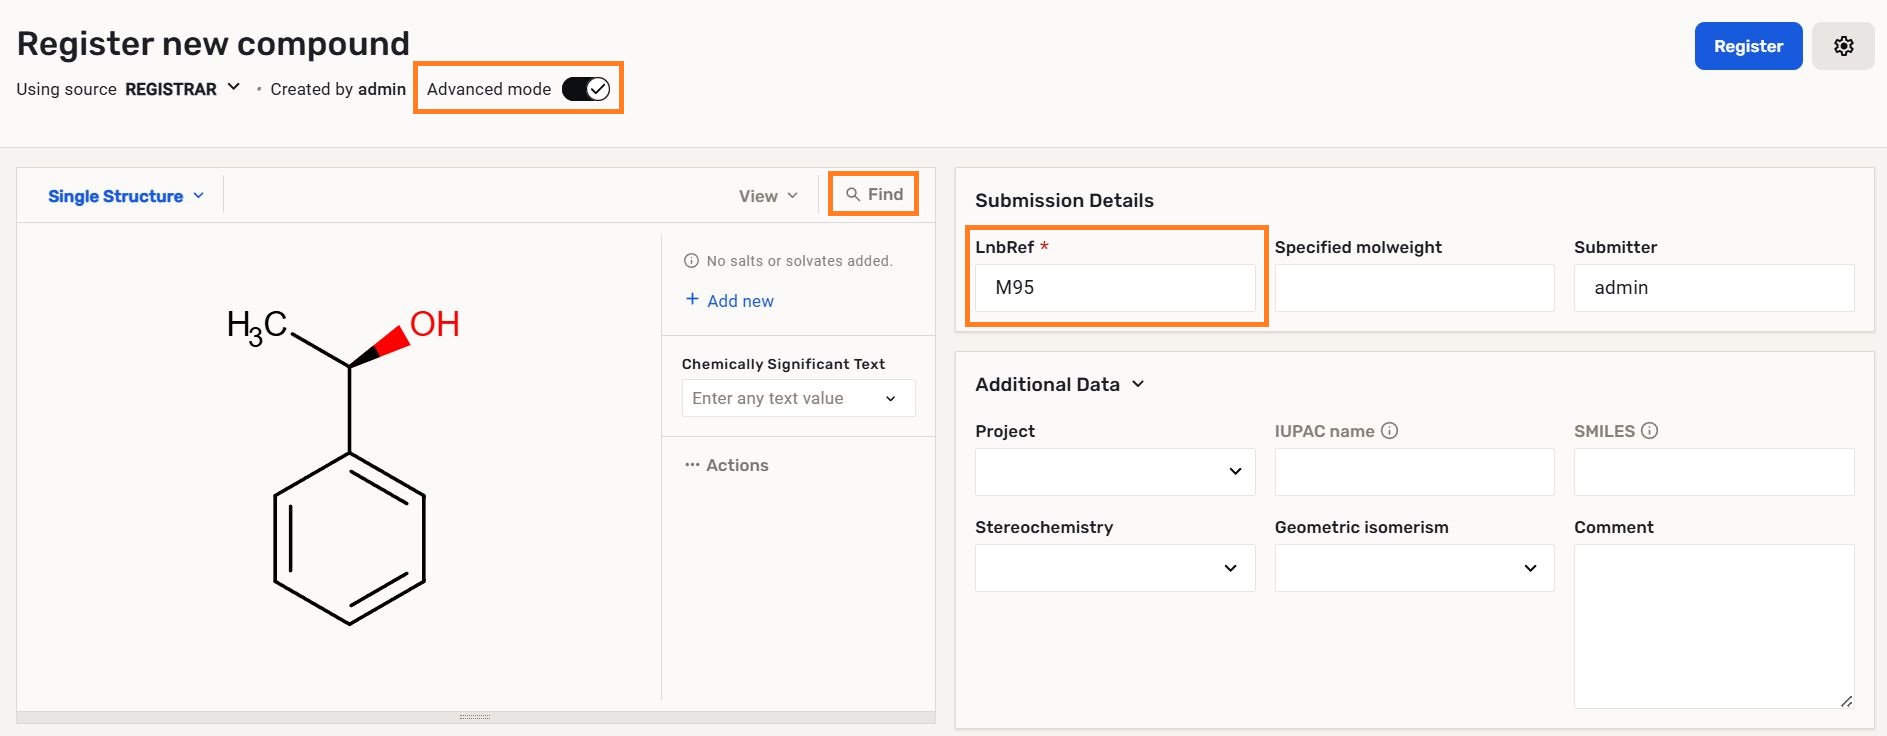Image resolution: width=1887 pixels, height=736 pixels.
Task: Collapse the Additional Data section
Action: click(1138, 384)
